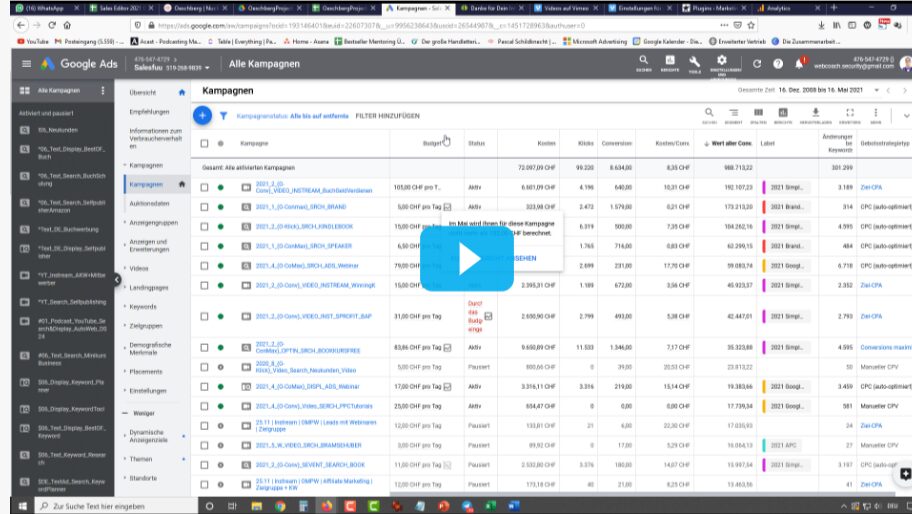
Task: Open Placements in page menu
Action: [145, 372]
